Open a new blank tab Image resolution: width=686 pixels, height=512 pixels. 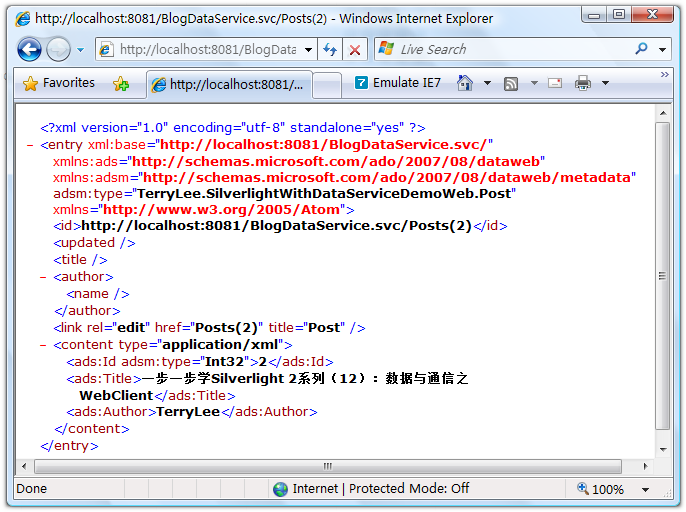[x=327, y=85]
